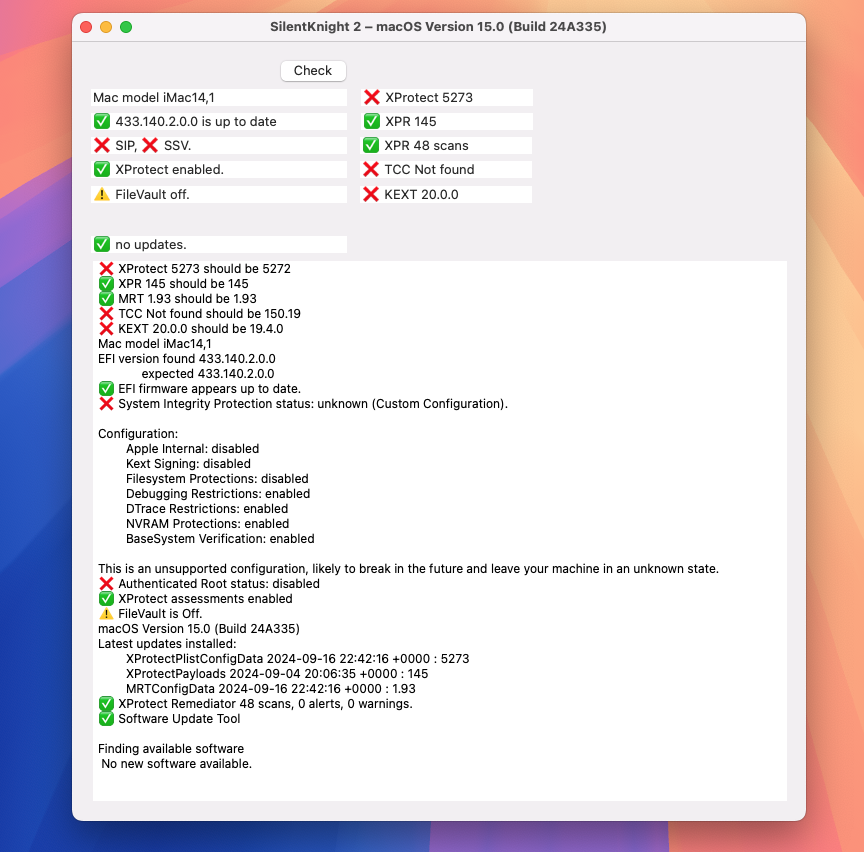This screenshot has width=864, height=852.
Task: Minimize the window with the yellow button
Action: click(x=106, y=27)
